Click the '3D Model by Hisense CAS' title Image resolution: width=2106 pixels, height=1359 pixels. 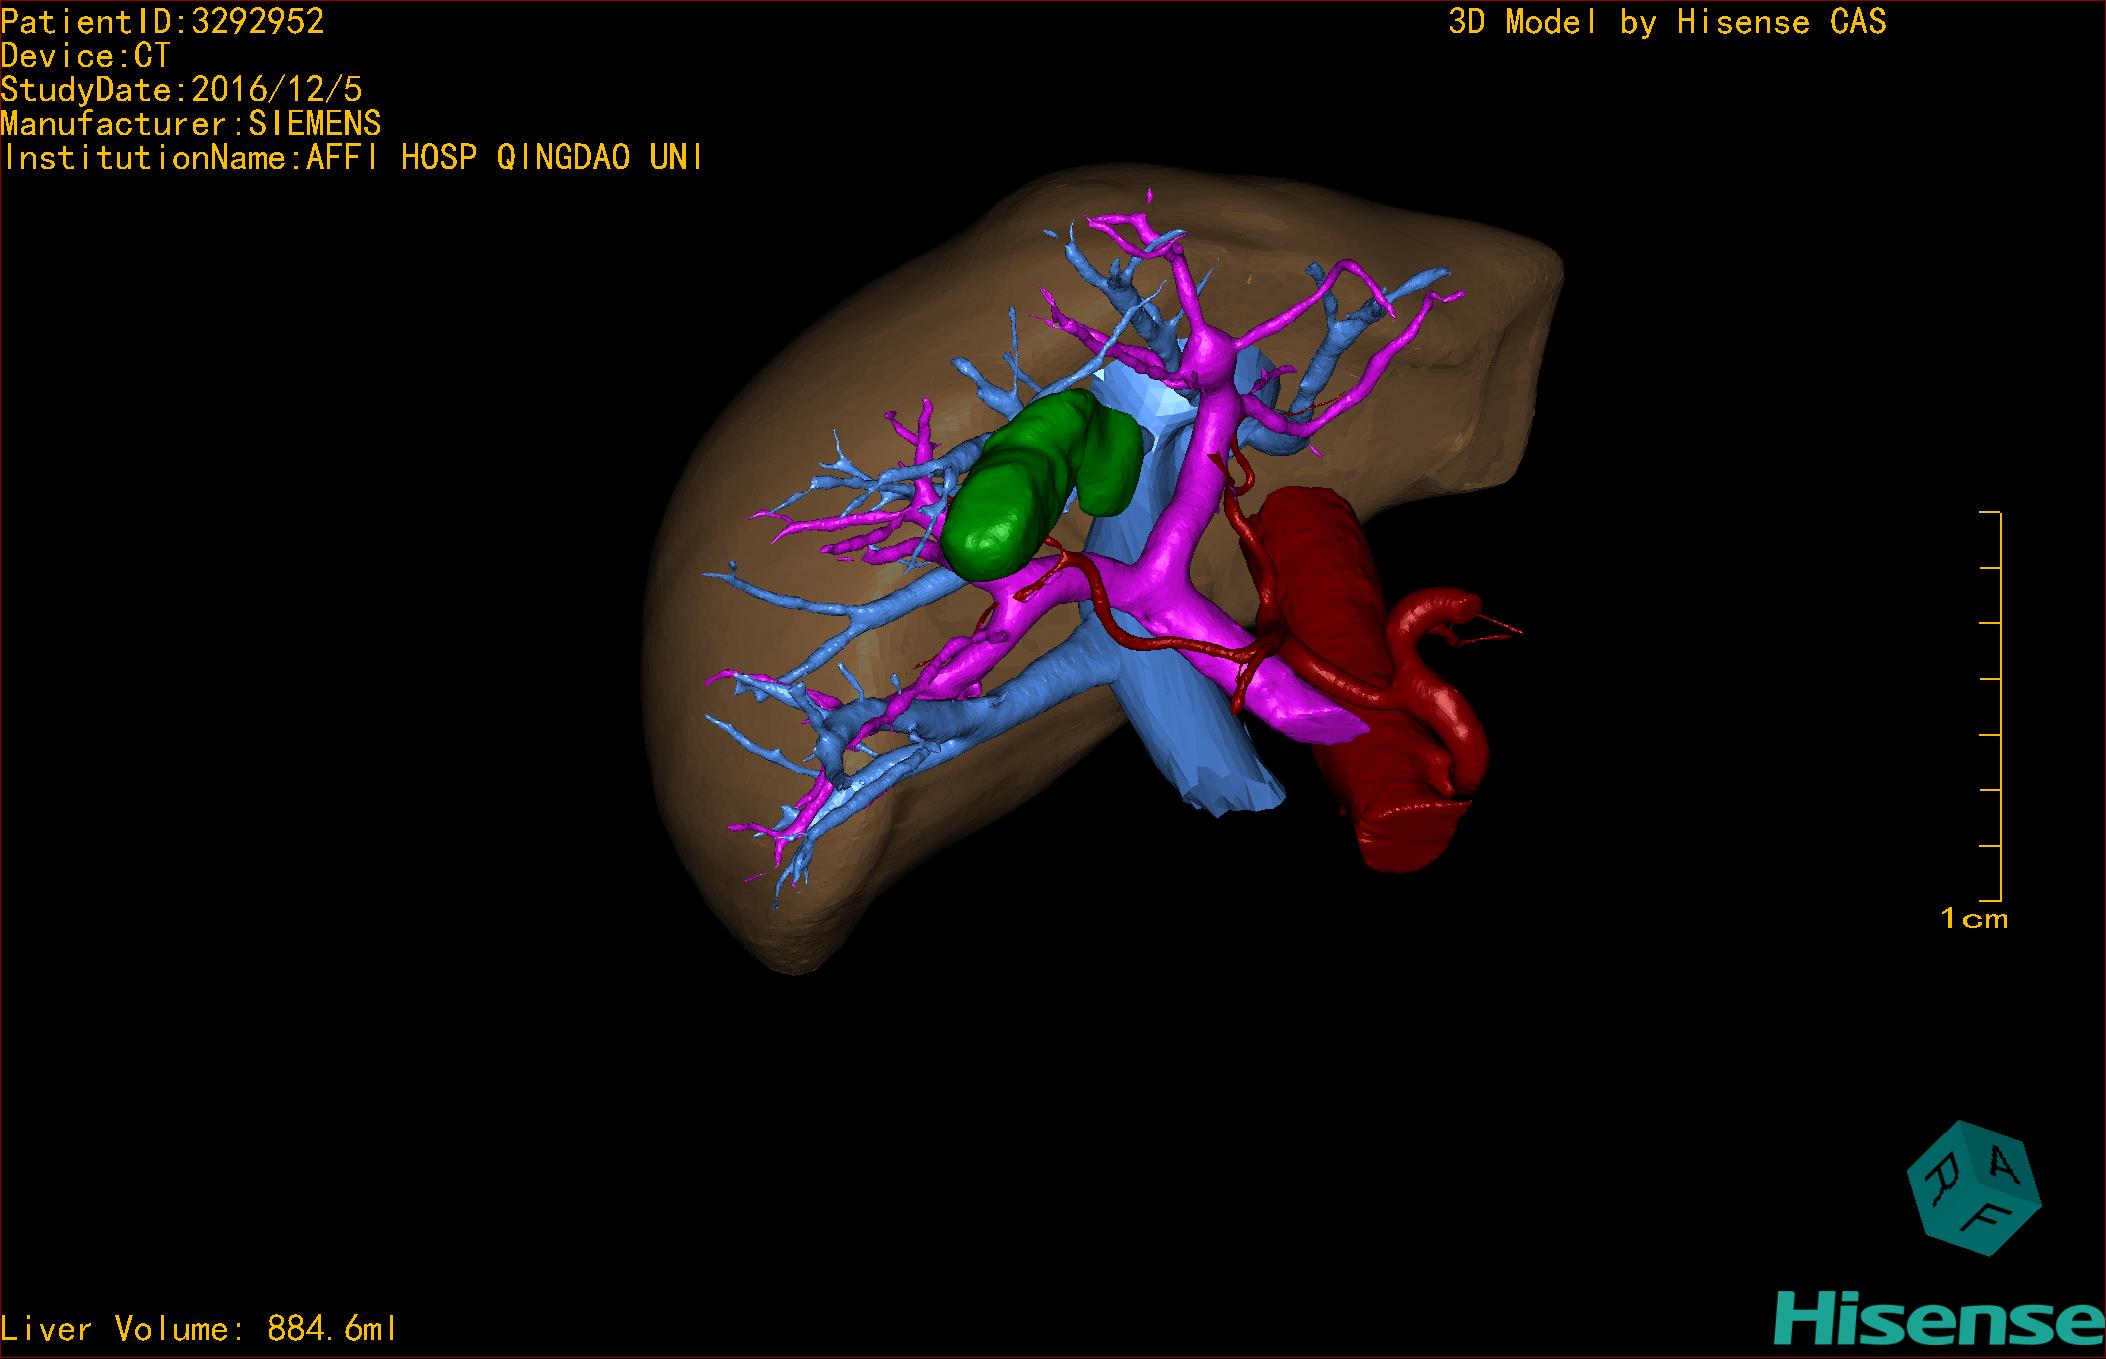pyautogui.click(x=1667, y=21)
